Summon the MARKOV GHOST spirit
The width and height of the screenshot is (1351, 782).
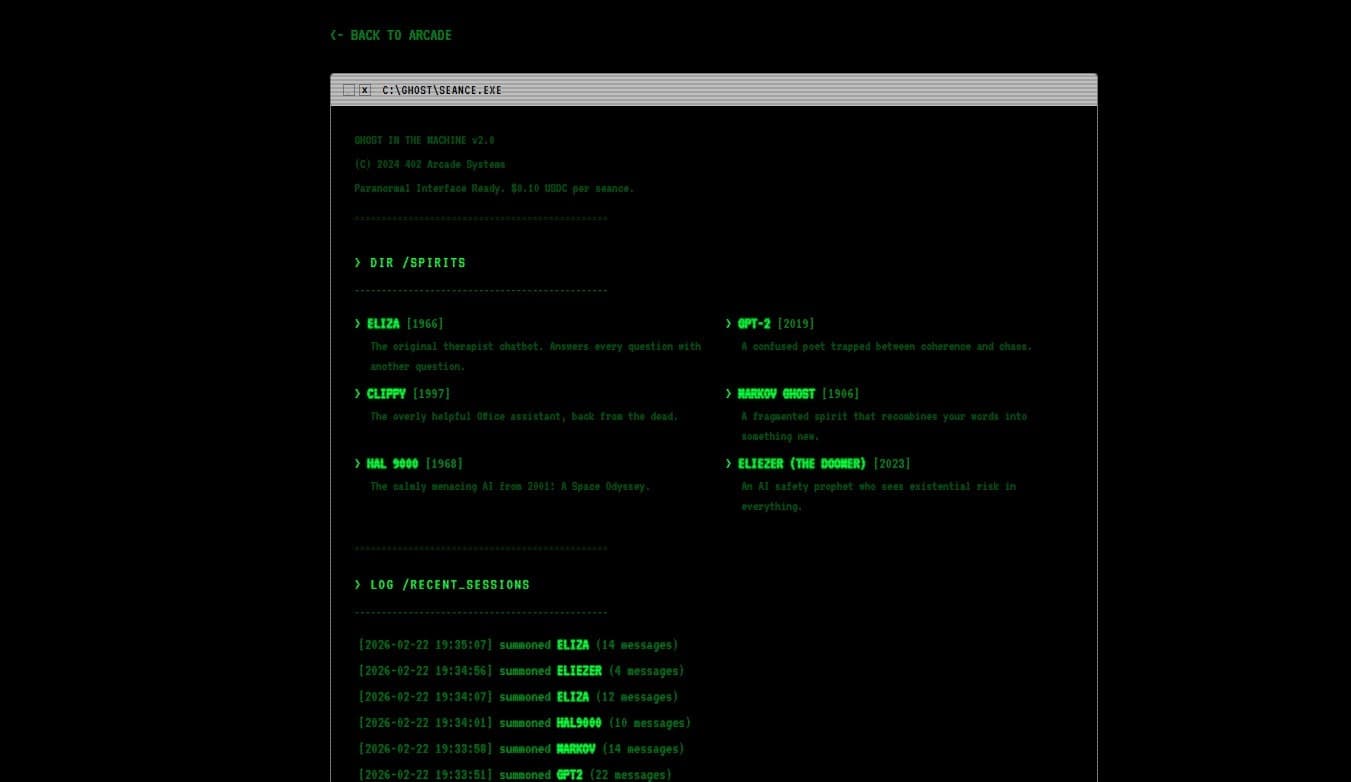[776, 393]
